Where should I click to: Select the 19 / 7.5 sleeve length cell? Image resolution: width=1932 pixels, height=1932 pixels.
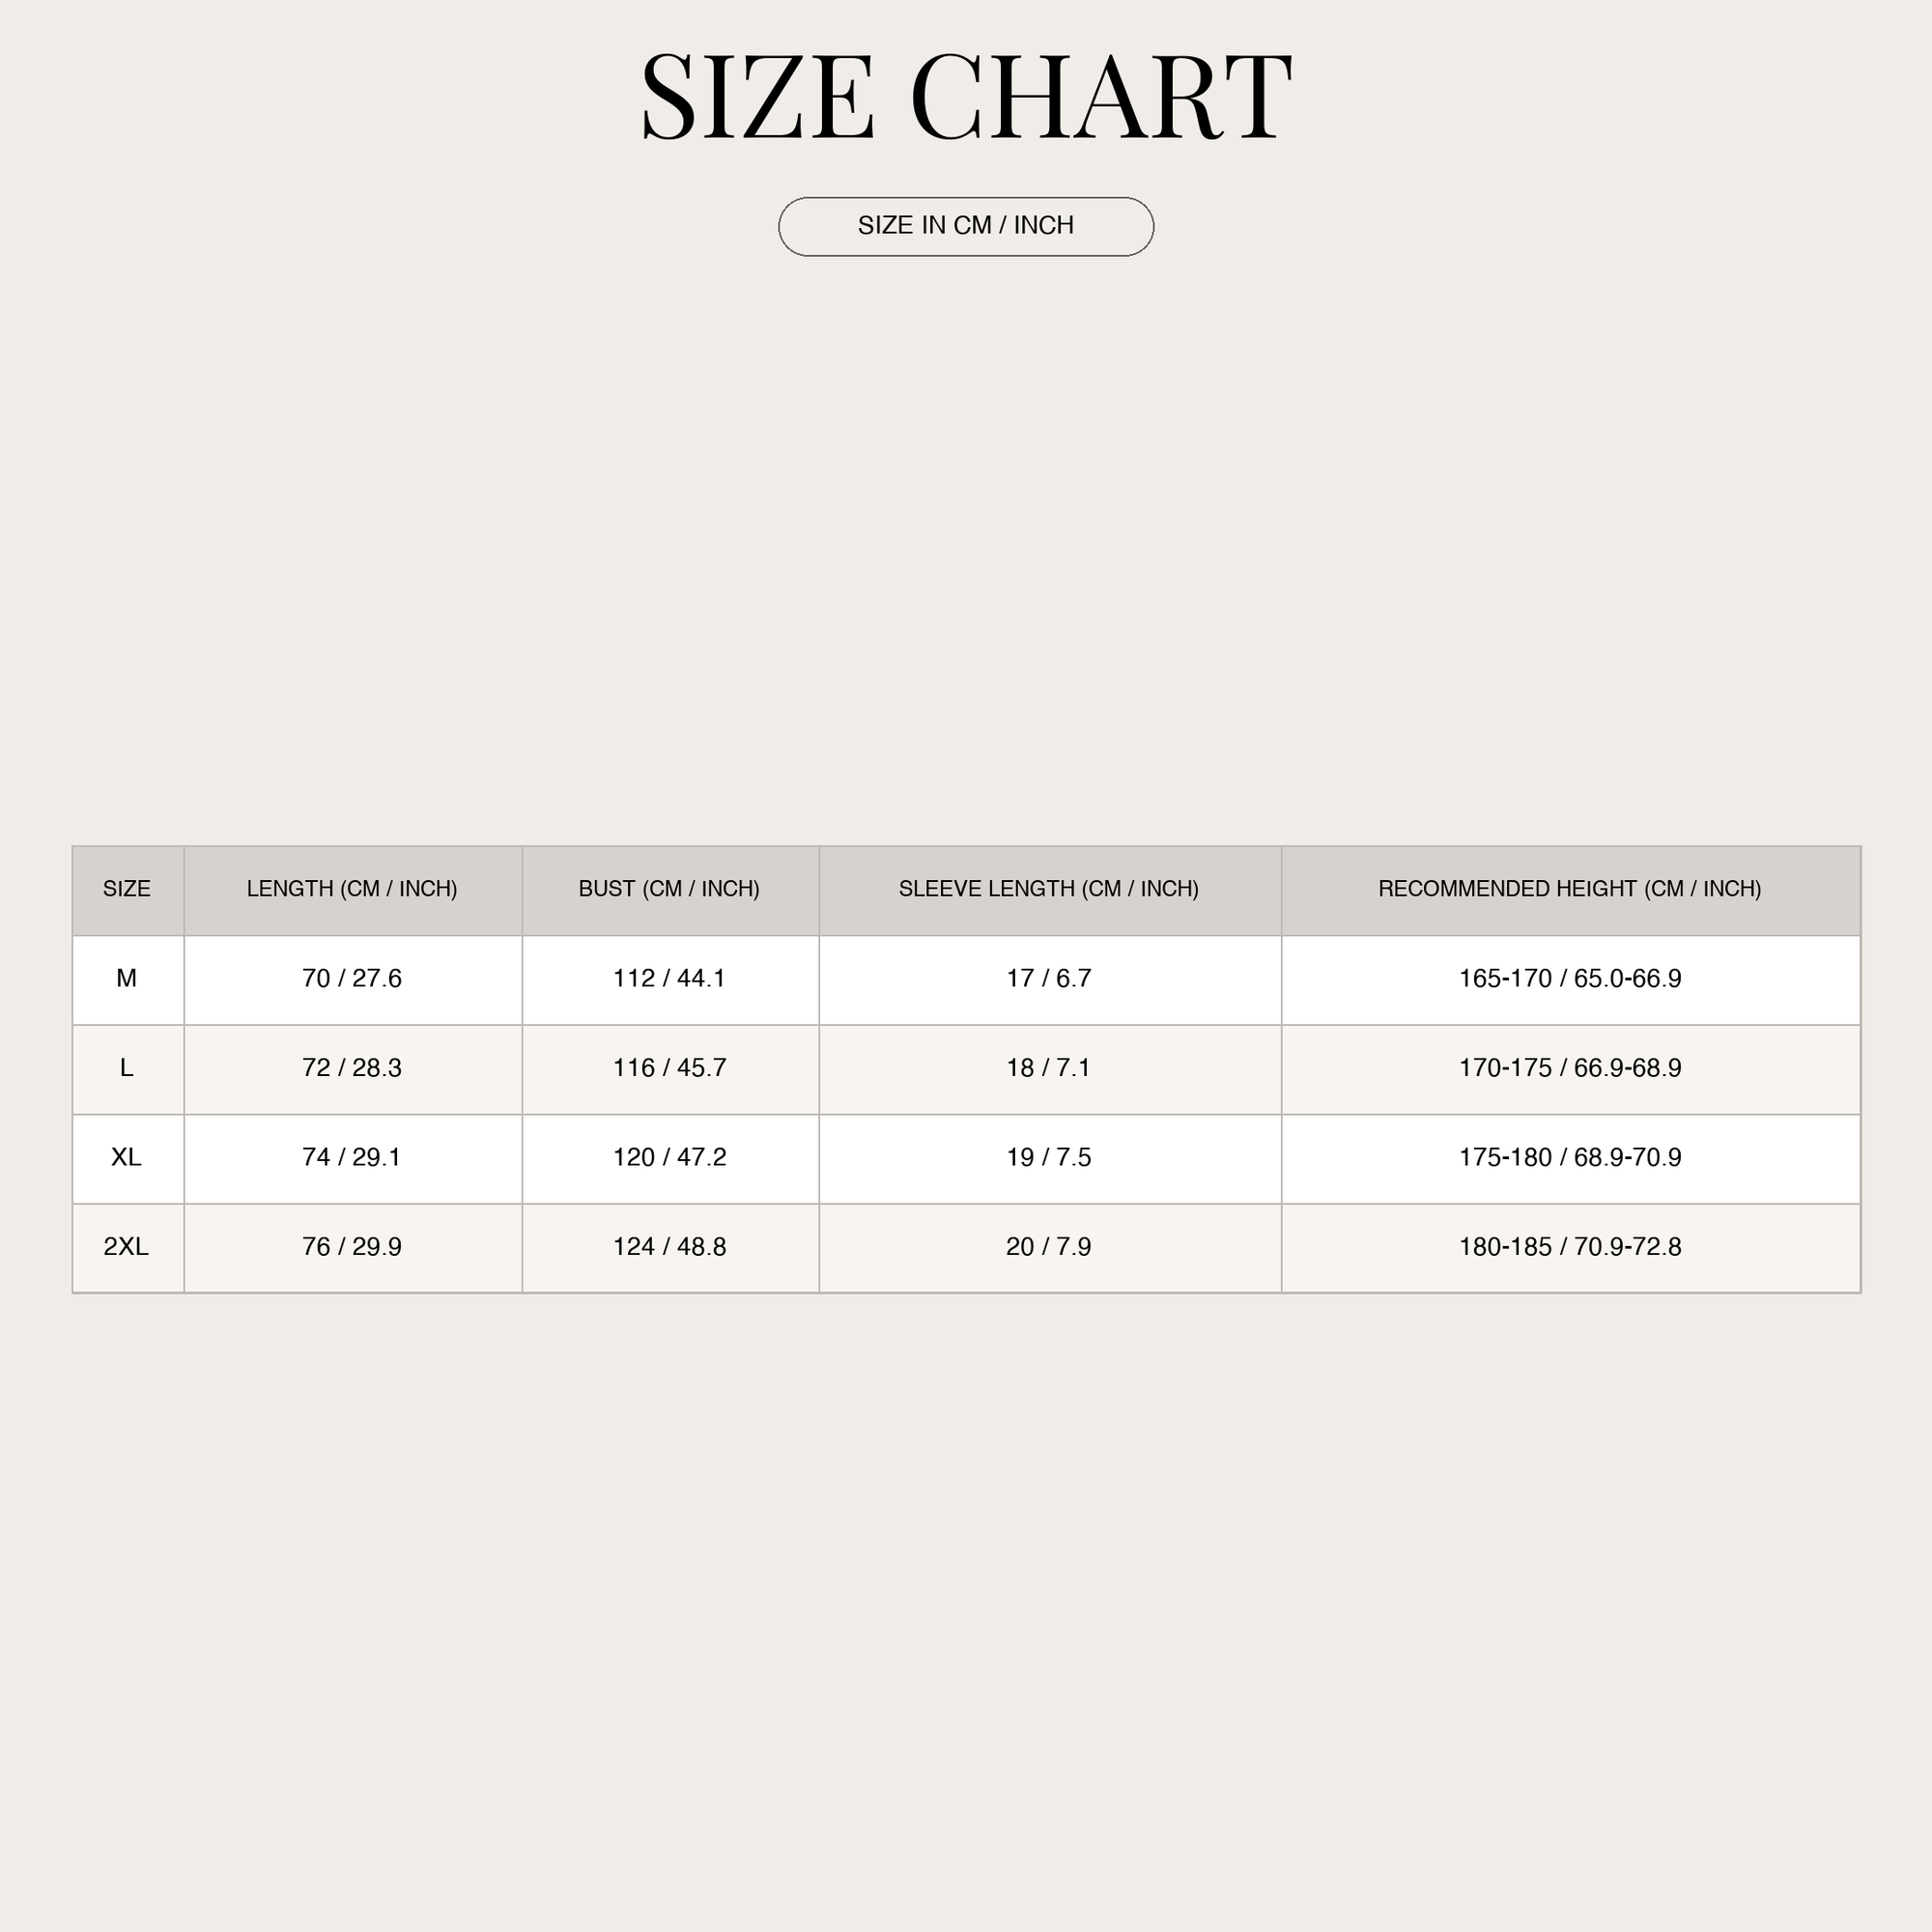1050,1159
